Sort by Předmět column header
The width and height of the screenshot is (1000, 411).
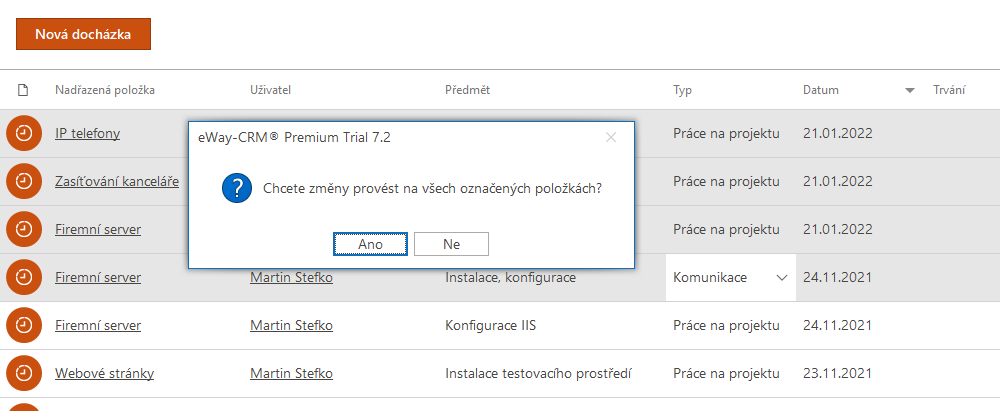tap(467, 90)
